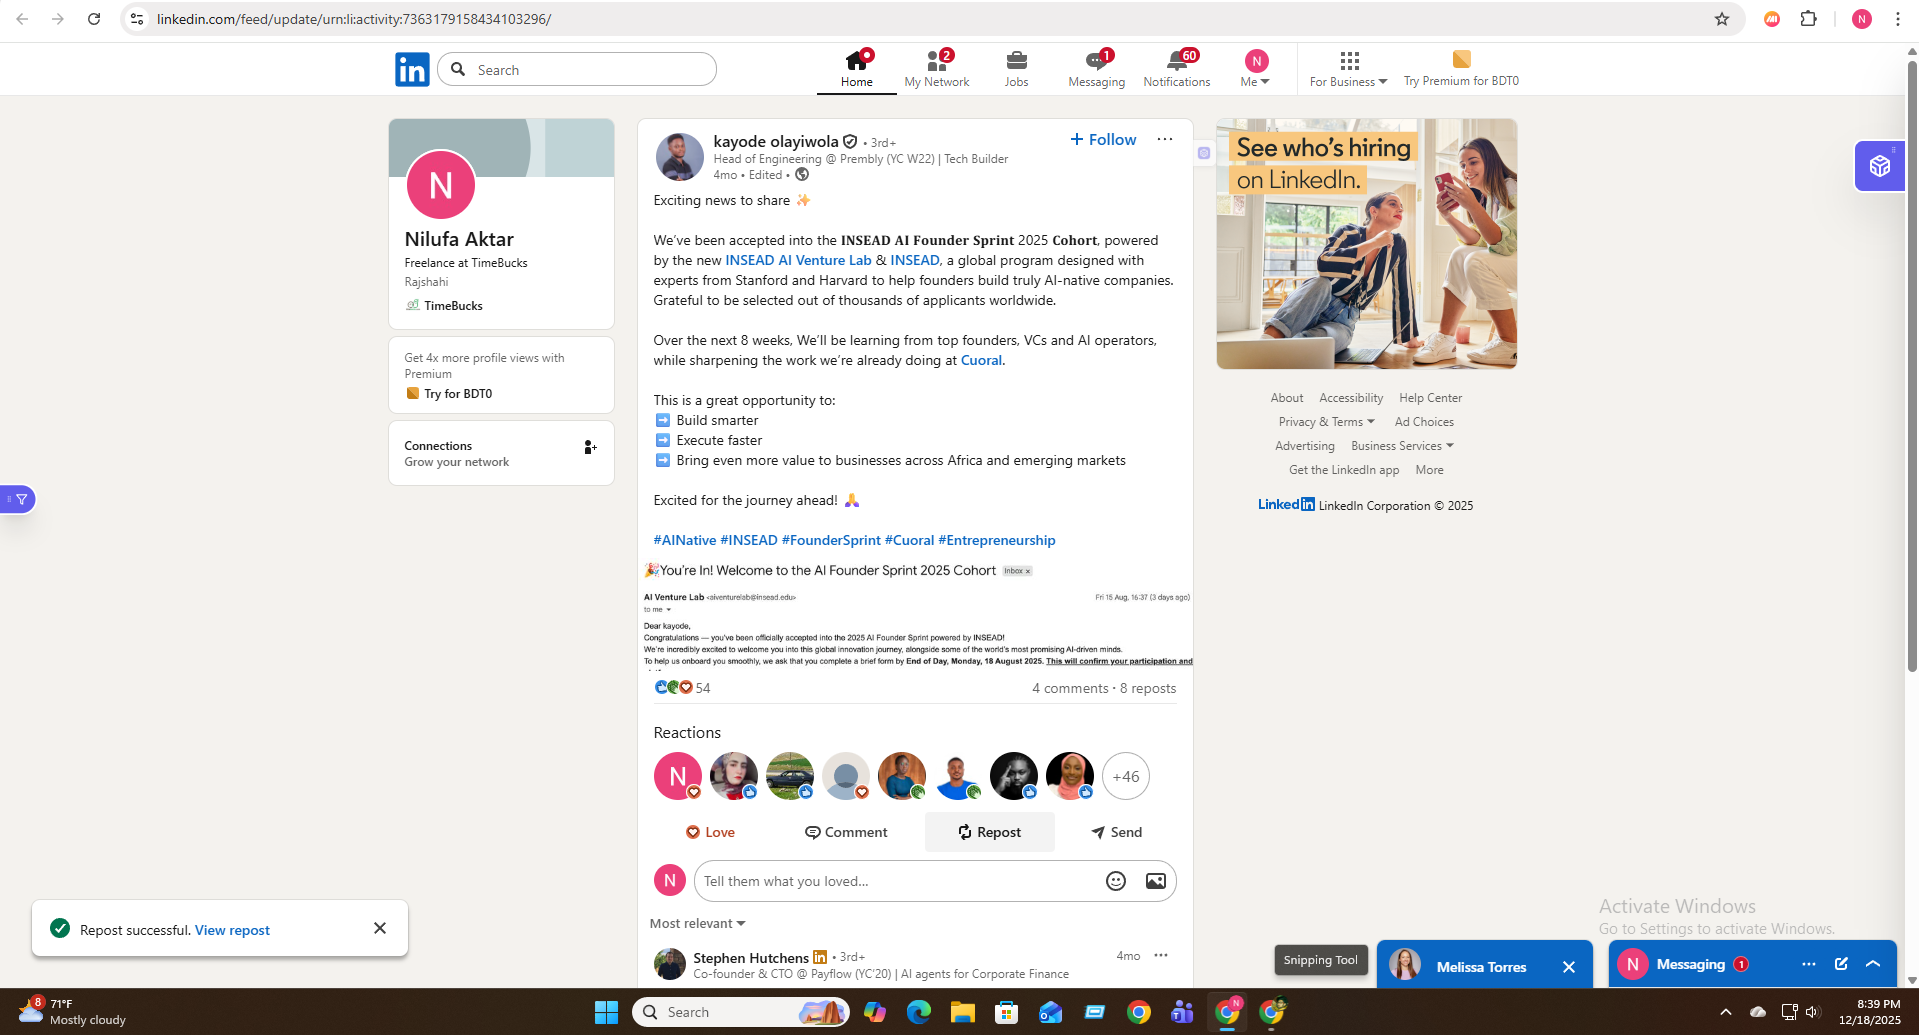Screen dimensions: 1919x1035
Task: Click the purple filter extension button
Action: point(18,499)
